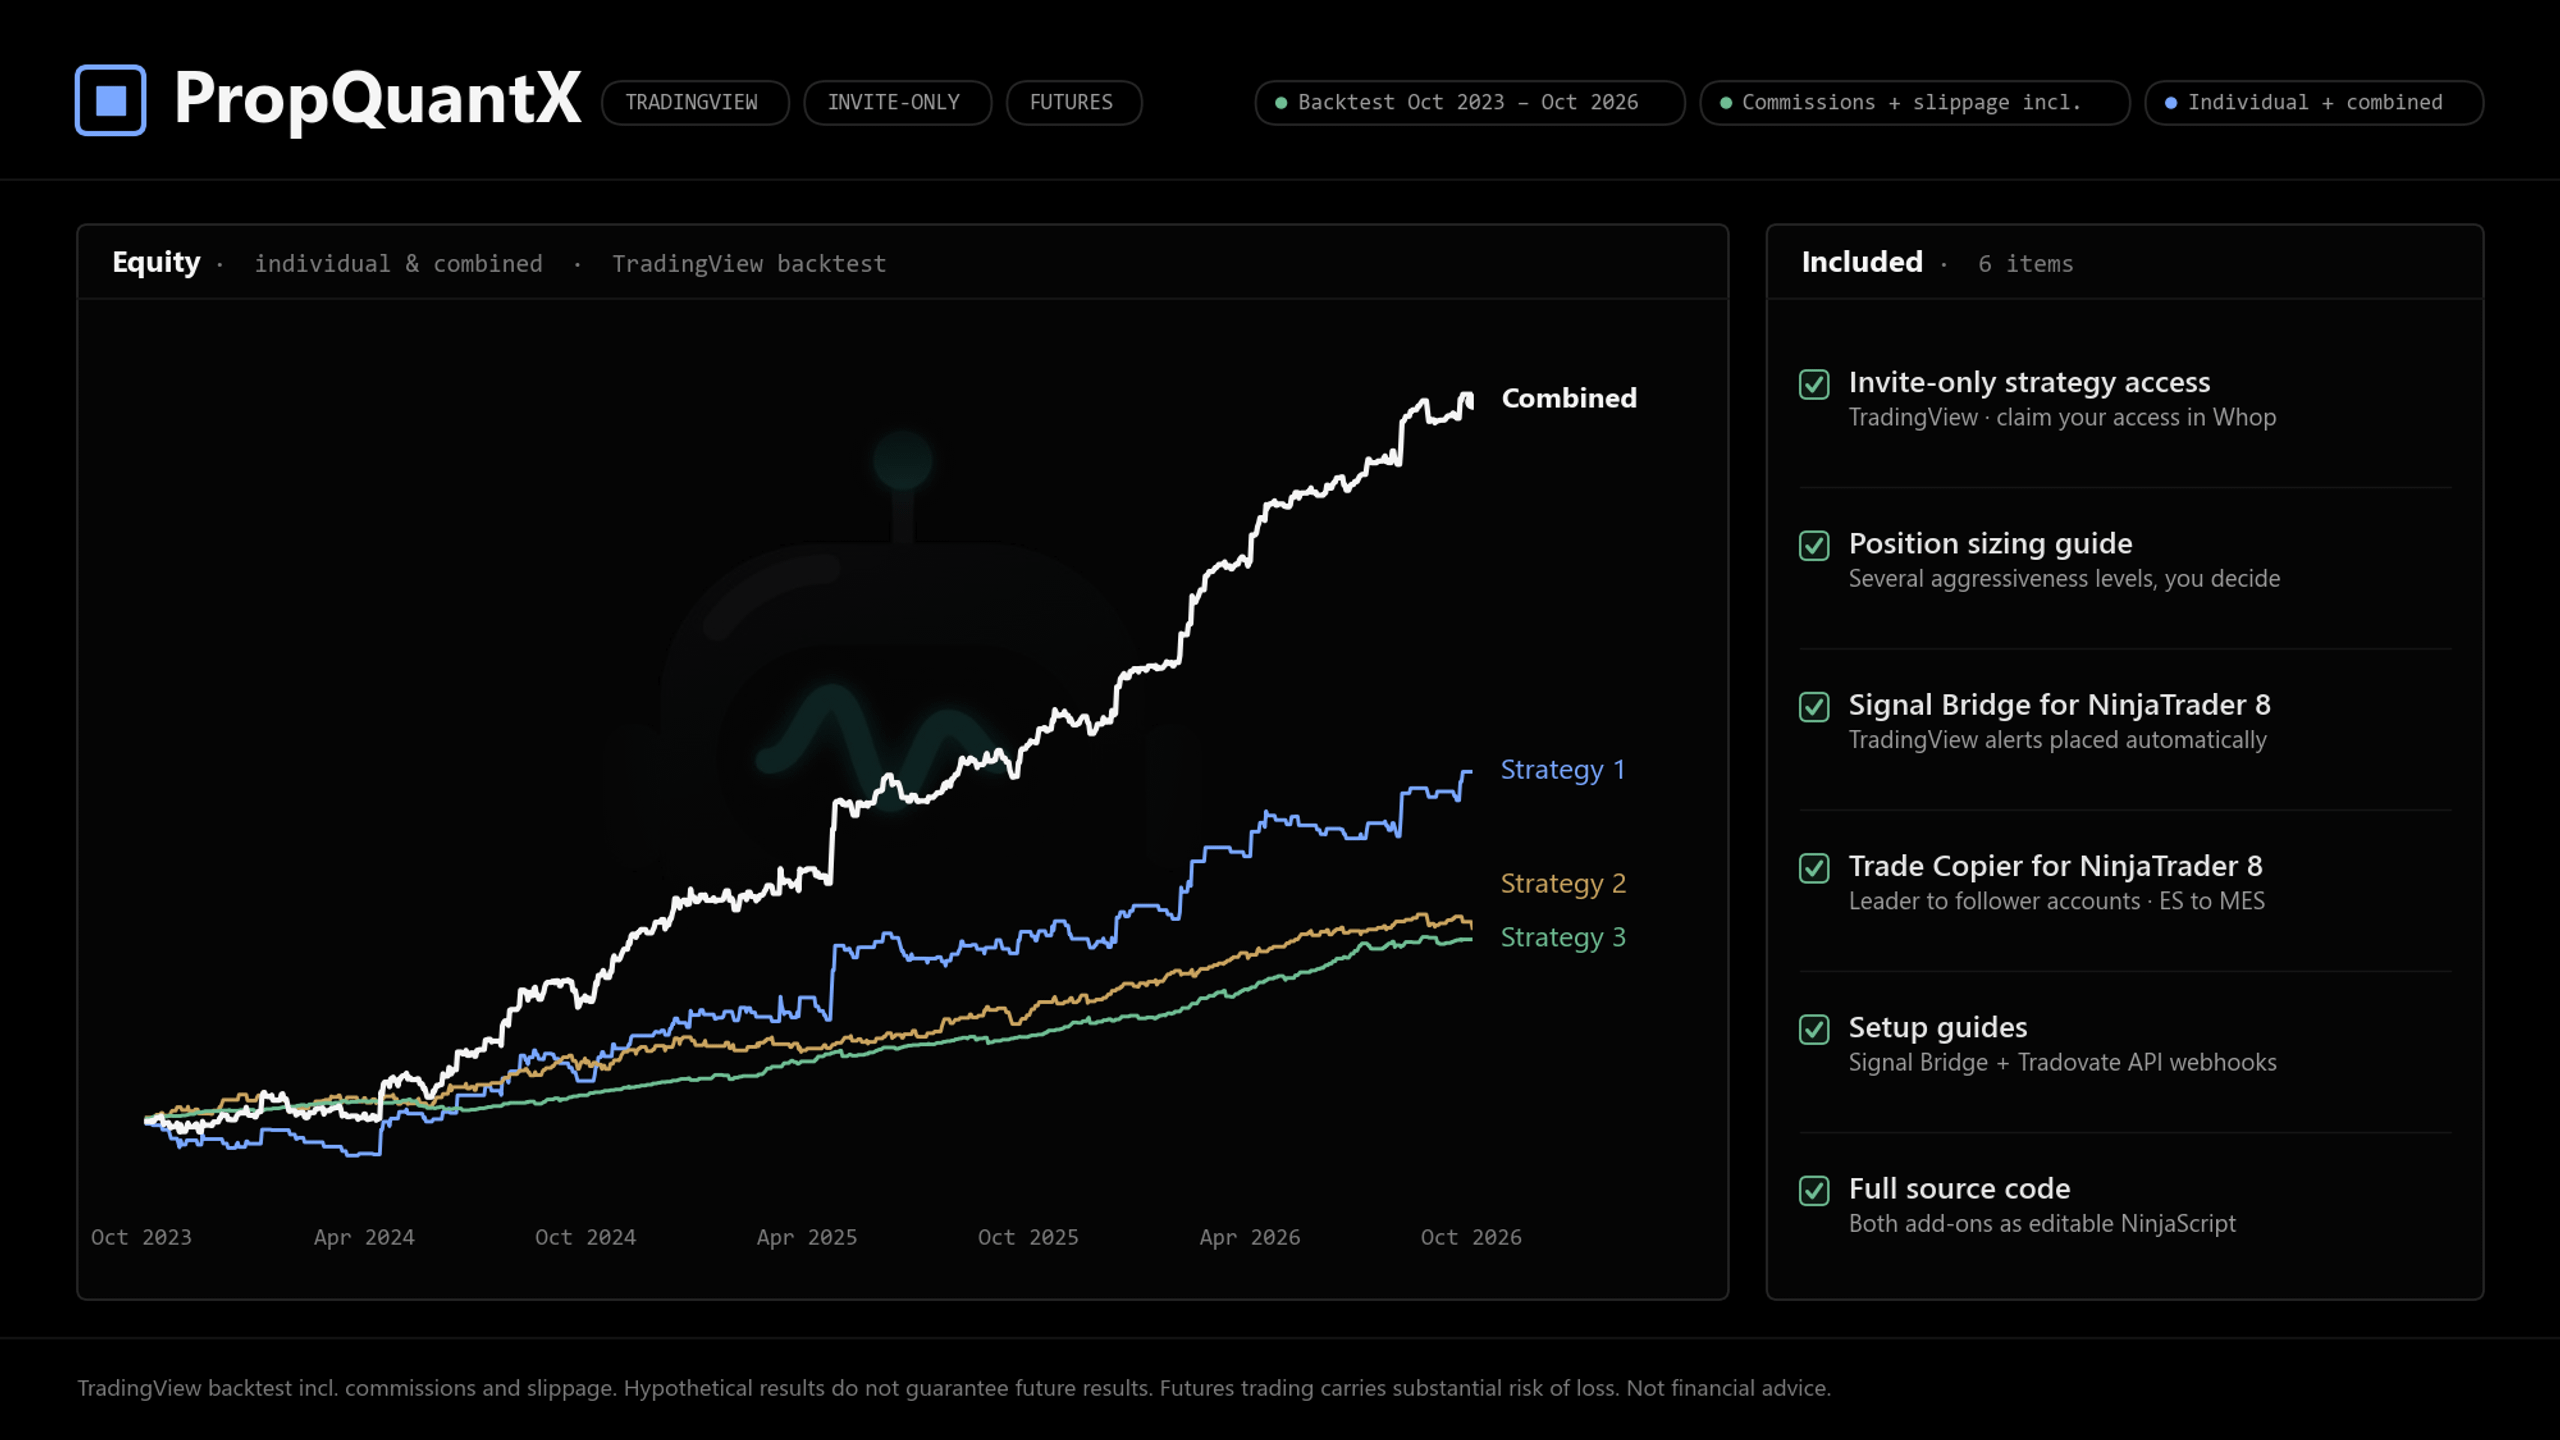Viewport: 2560px width, 1440px height.
Task: Click the Oct 2026 axis label
Action: [1471, 1238]
